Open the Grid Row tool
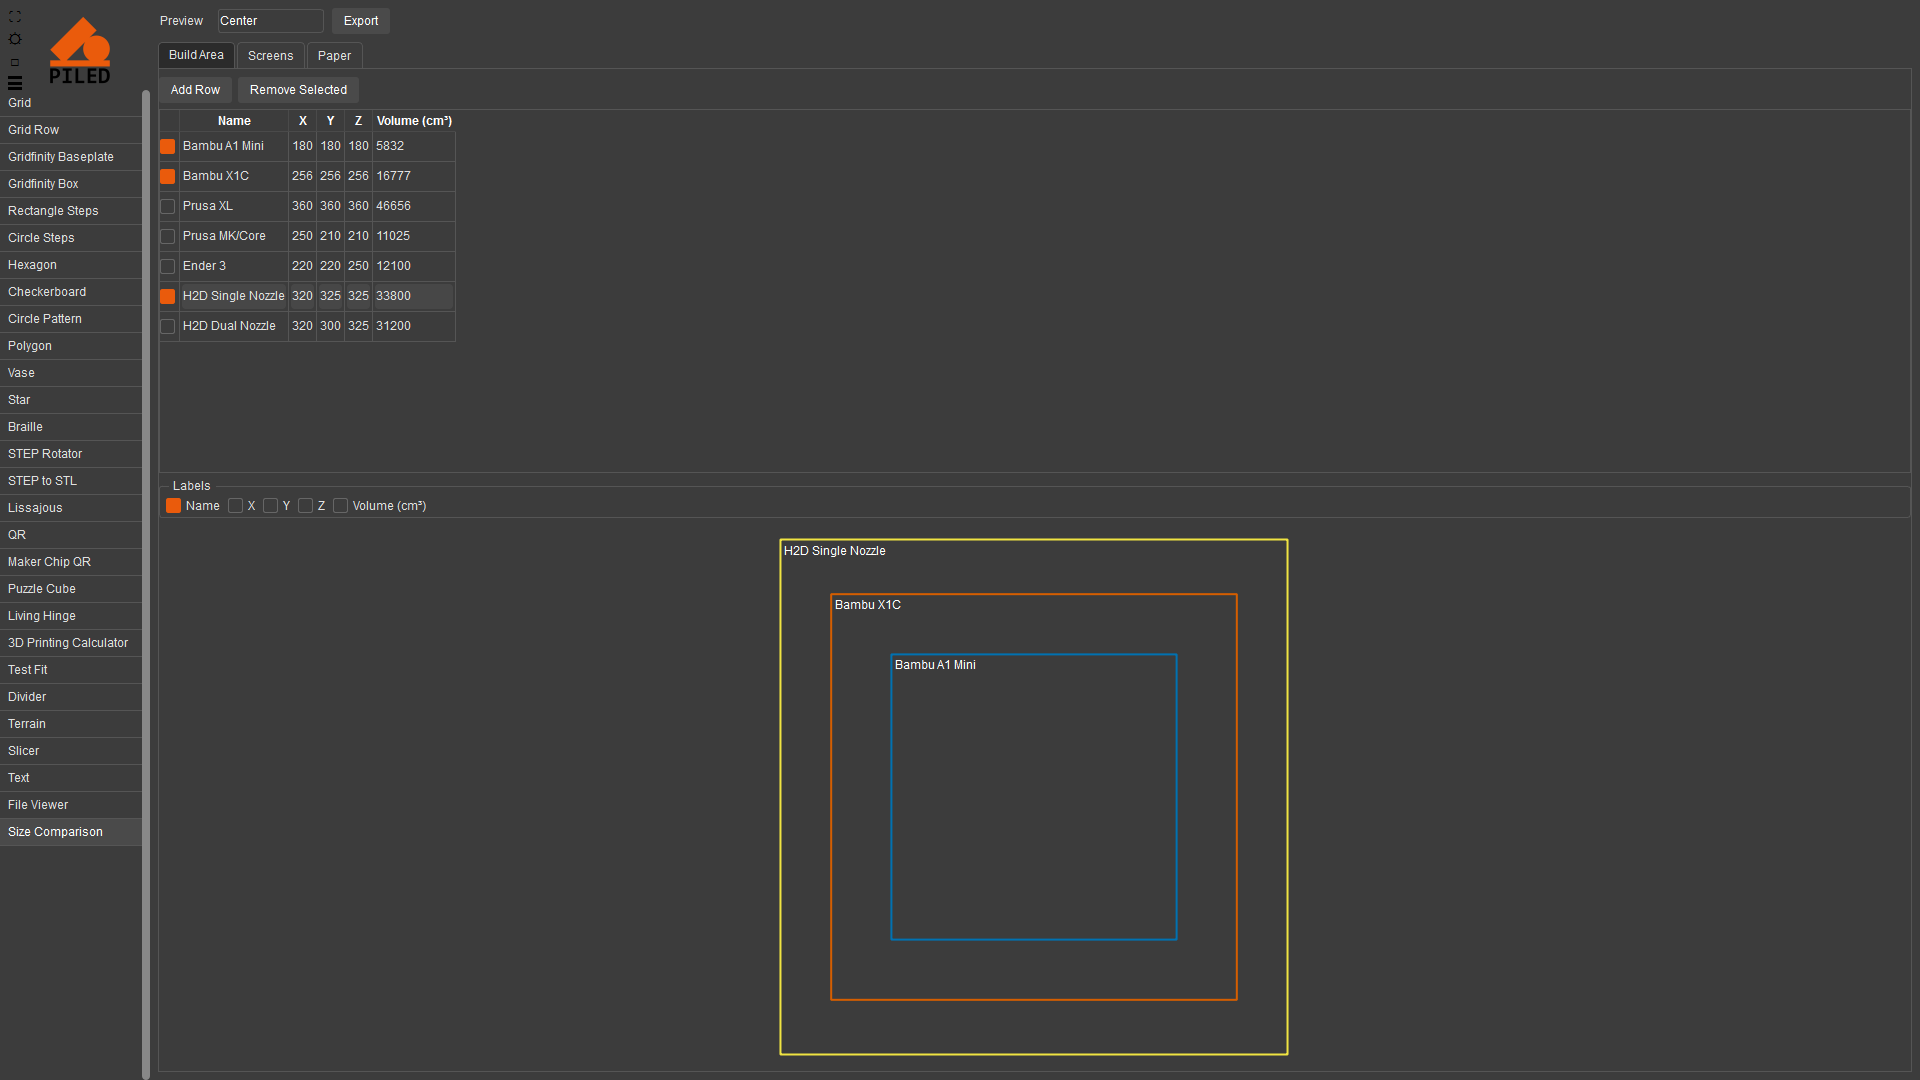This screenshot has width=1920, height=1080. (71, 130)
